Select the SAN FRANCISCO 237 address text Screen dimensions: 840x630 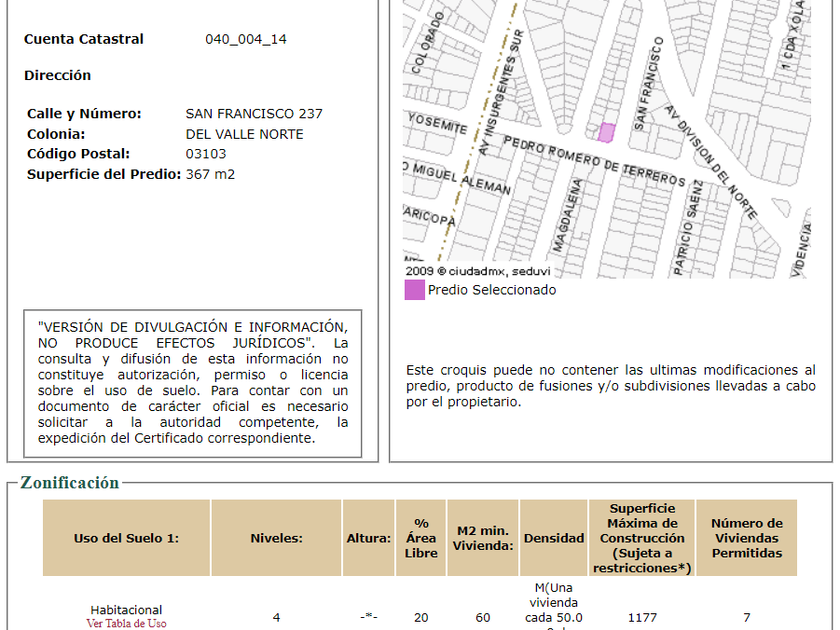pyautogui.click(x=254, y=114)
